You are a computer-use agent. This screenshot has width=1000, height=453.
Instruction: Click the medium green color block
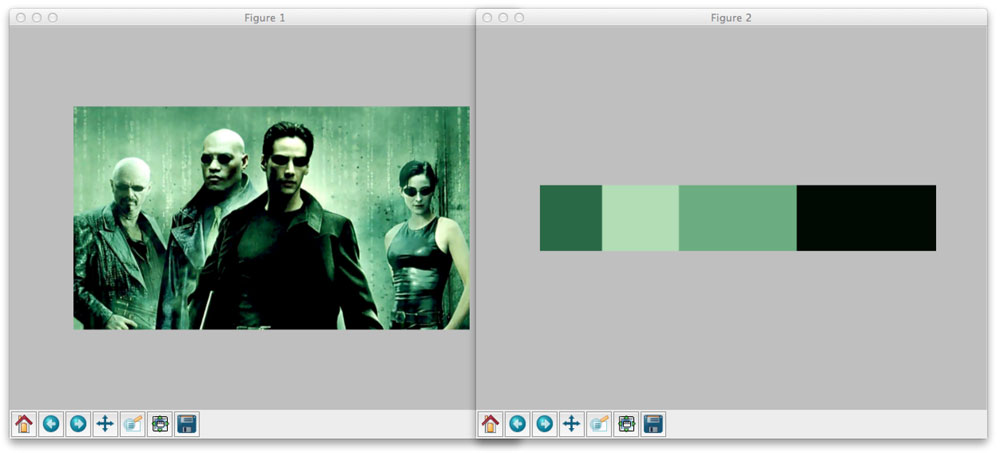(x=738, y=218)
